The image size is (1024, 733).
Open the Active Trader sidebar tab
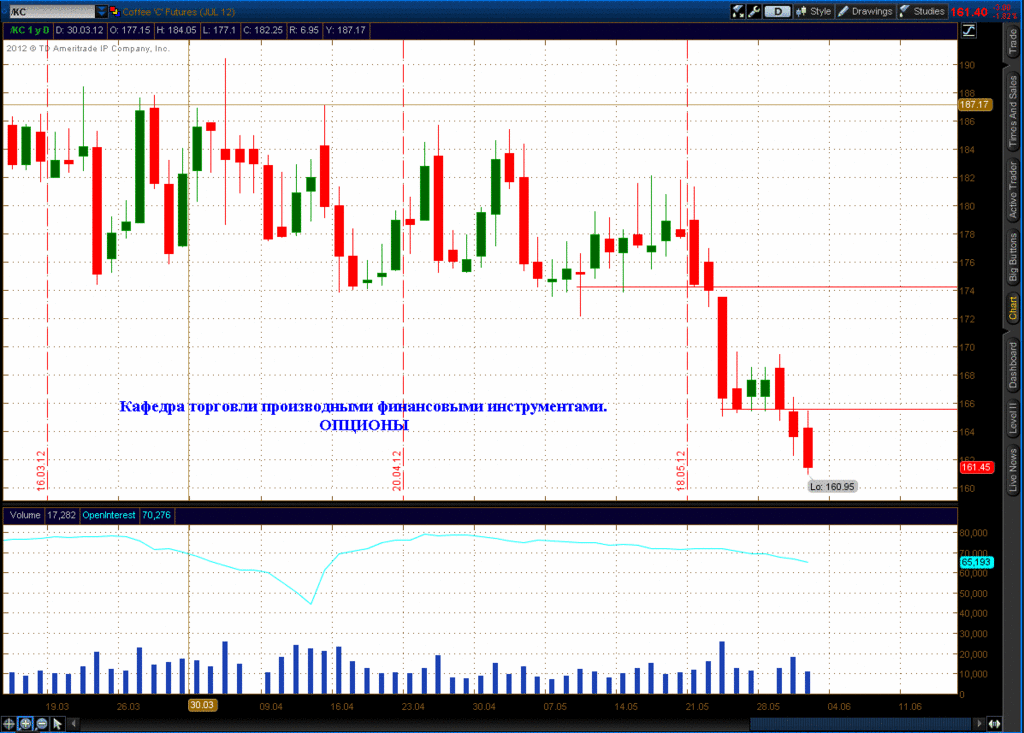pyautogui.click(x=1012, y=189)
